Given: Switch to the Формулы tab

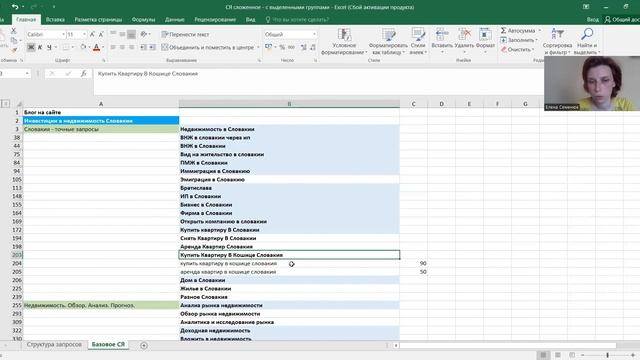Looking at the screenshot, I should point(143,20).
